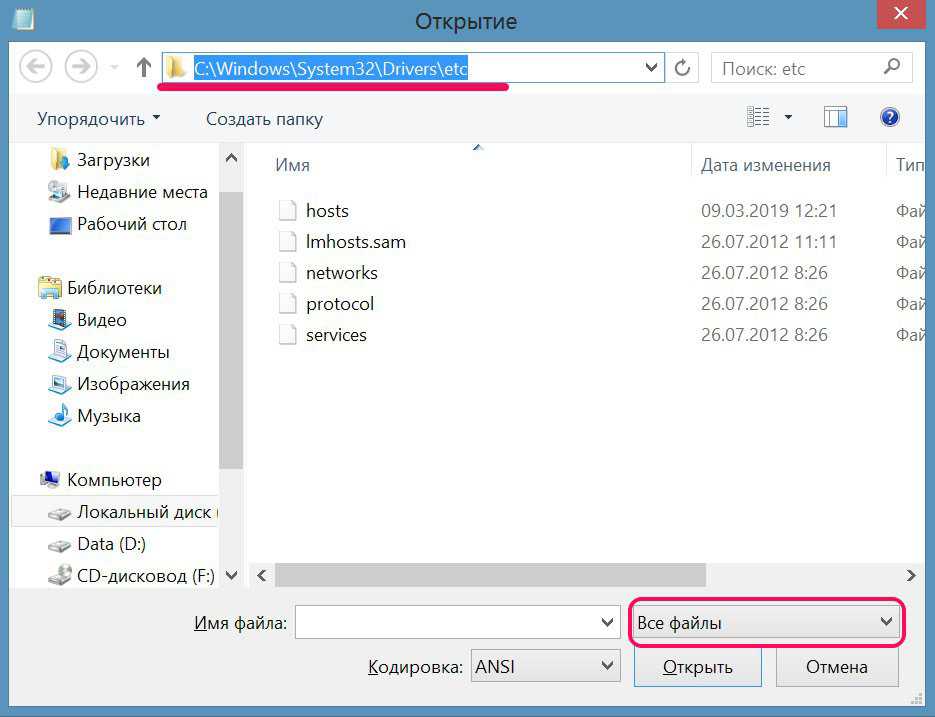
Task: Open the 'Упорядочить' menu
Action: click(98, 119)
